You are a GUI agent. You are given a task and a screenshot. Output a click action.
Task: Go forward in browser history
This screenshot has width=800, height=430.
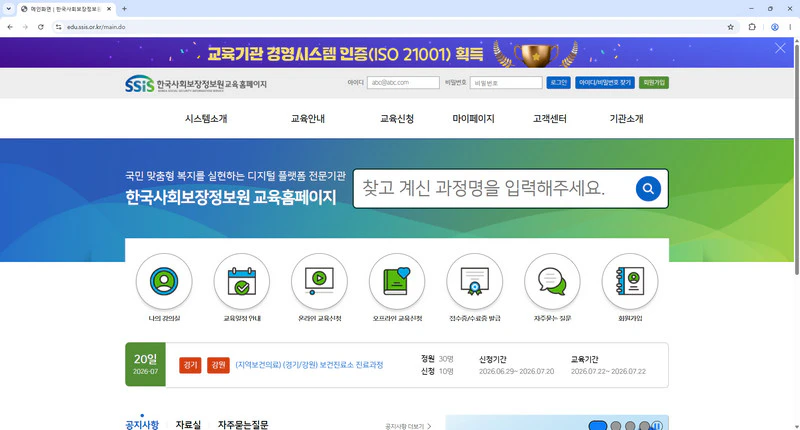click(x=25, y=27)
